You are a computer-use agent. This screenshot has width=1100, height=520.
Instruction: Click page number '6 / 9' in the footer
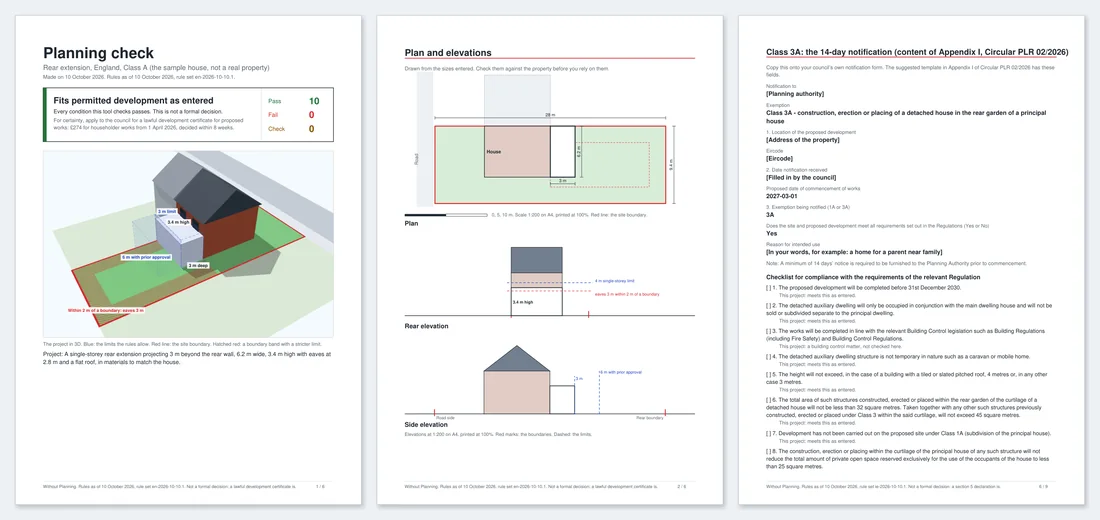pyautogui.click(x=1043, y=486)
